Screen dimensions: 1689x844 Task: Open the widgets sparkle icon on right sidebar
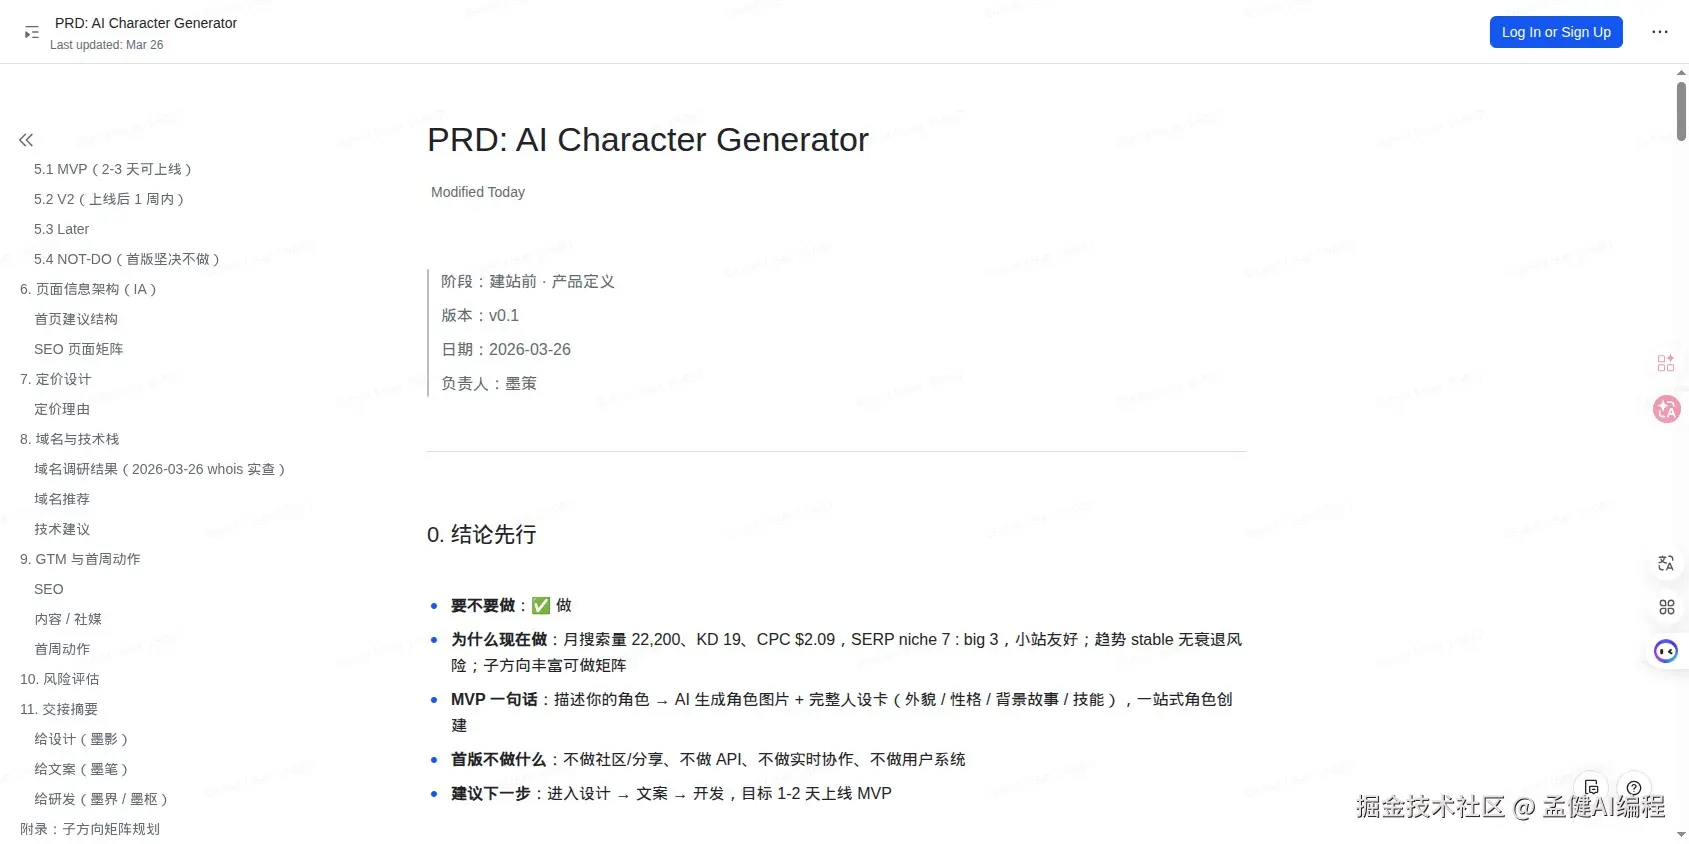tap(1665, 362)
